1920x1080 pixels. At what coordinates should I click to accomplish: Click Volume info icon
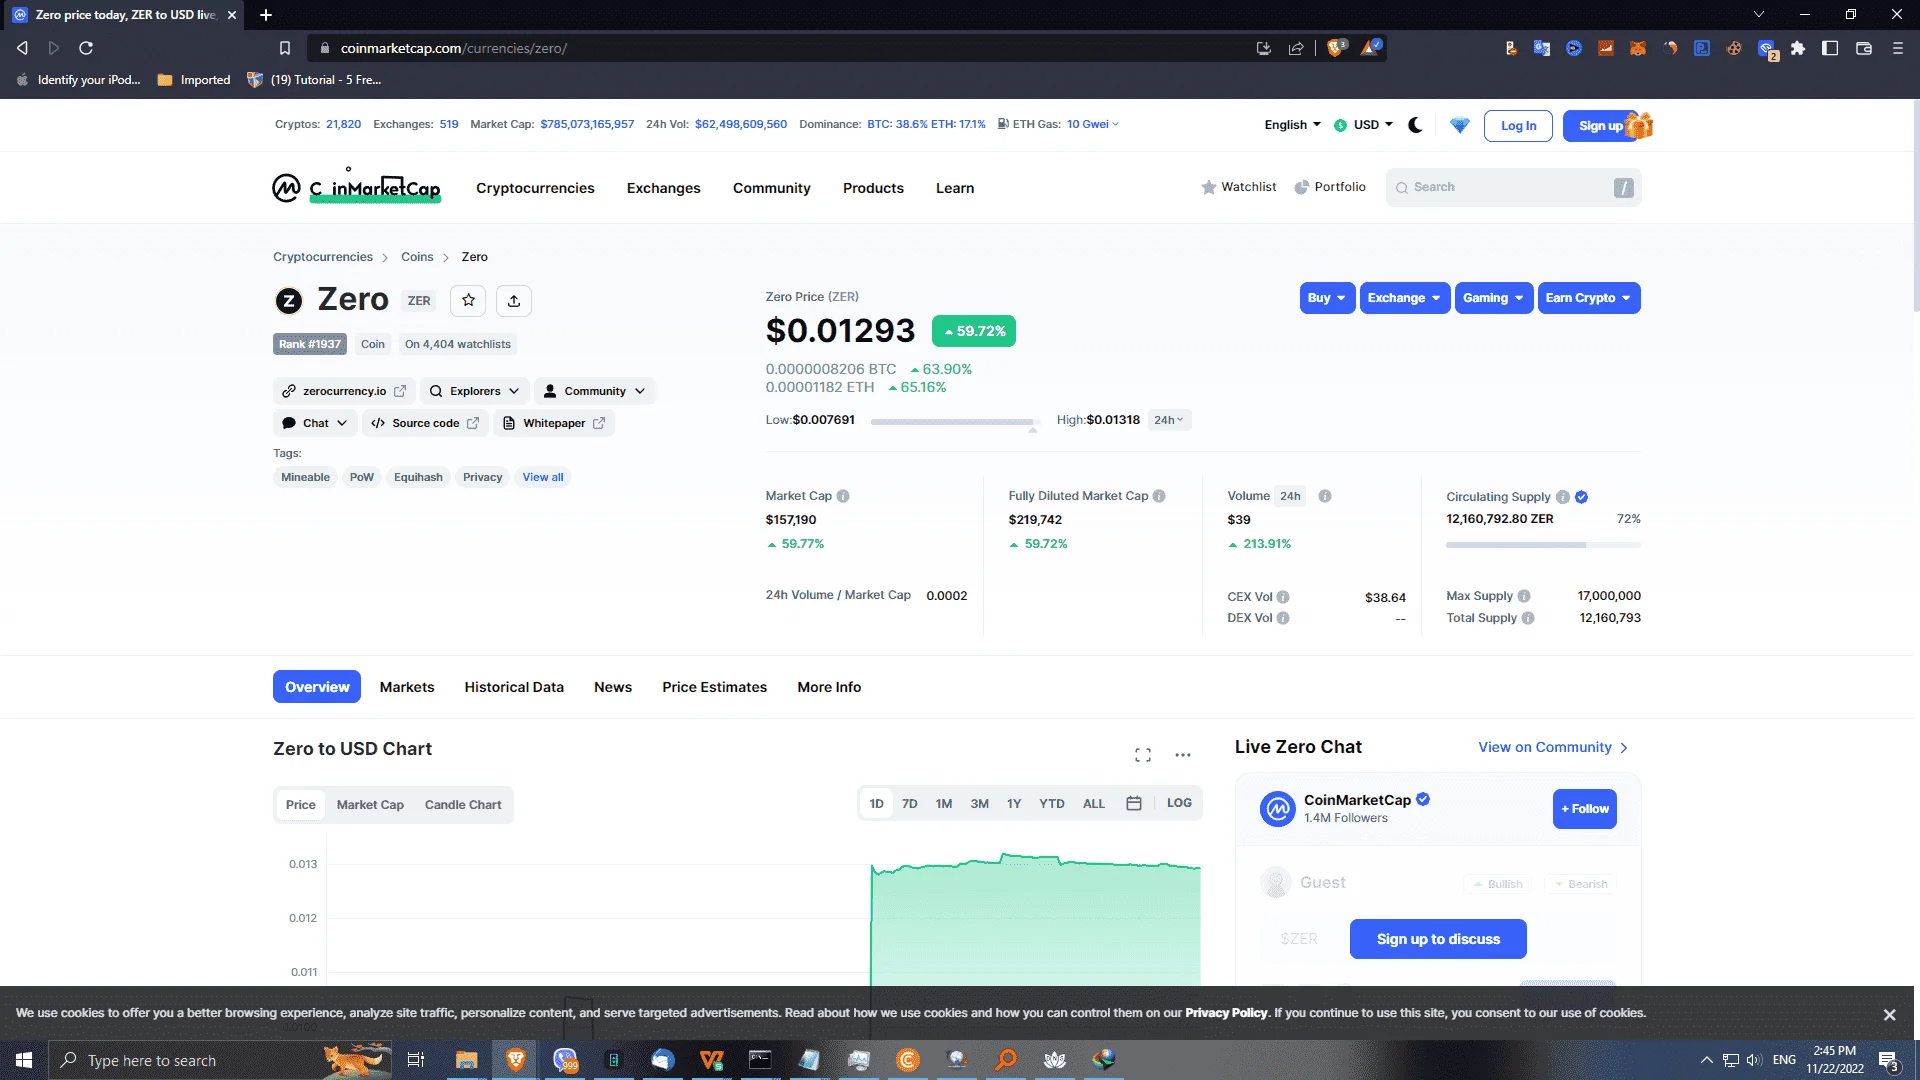point(1325,496)
